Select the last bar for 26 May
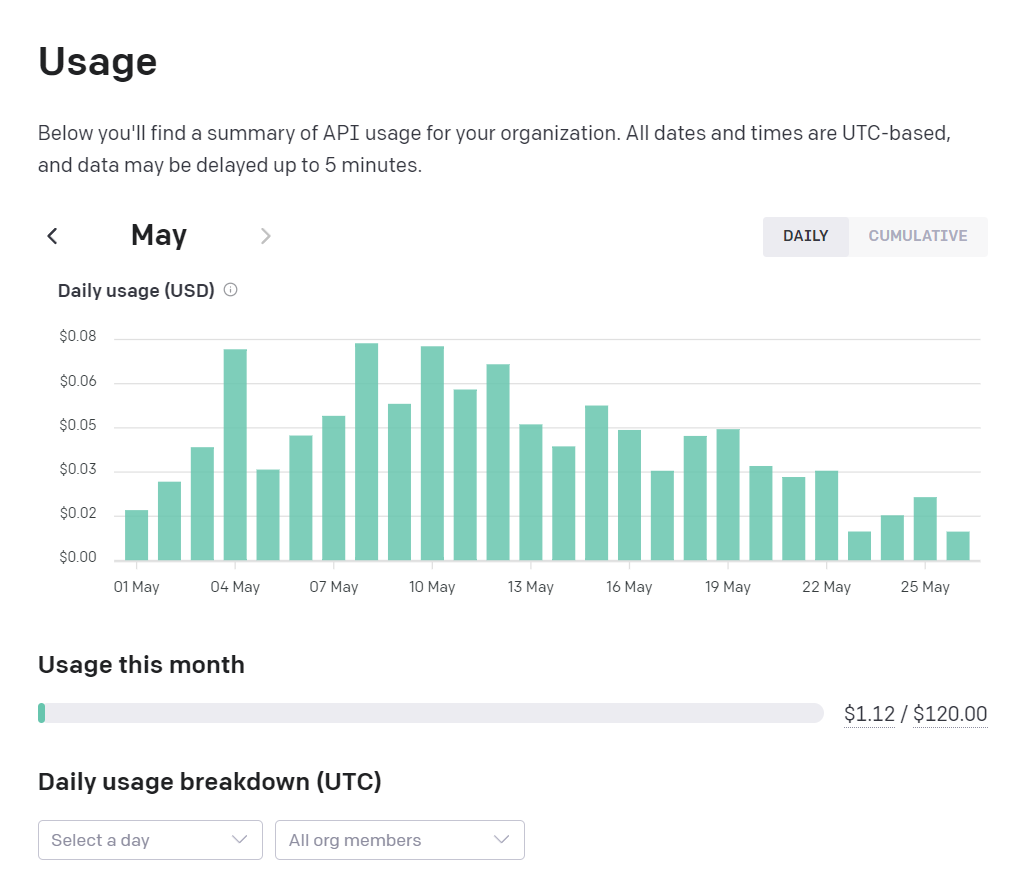Image resolution: width=1019 pixels, height=872 pixels. tap(958, 546)
